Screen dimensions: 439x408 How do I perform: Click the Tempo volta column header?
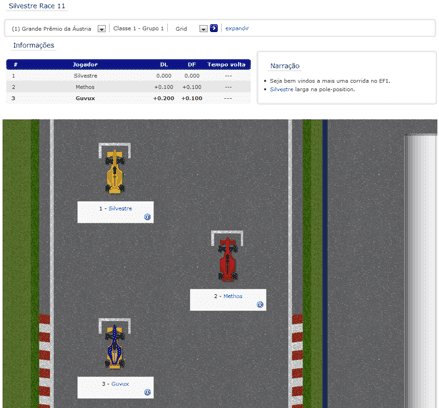(226, 64)
